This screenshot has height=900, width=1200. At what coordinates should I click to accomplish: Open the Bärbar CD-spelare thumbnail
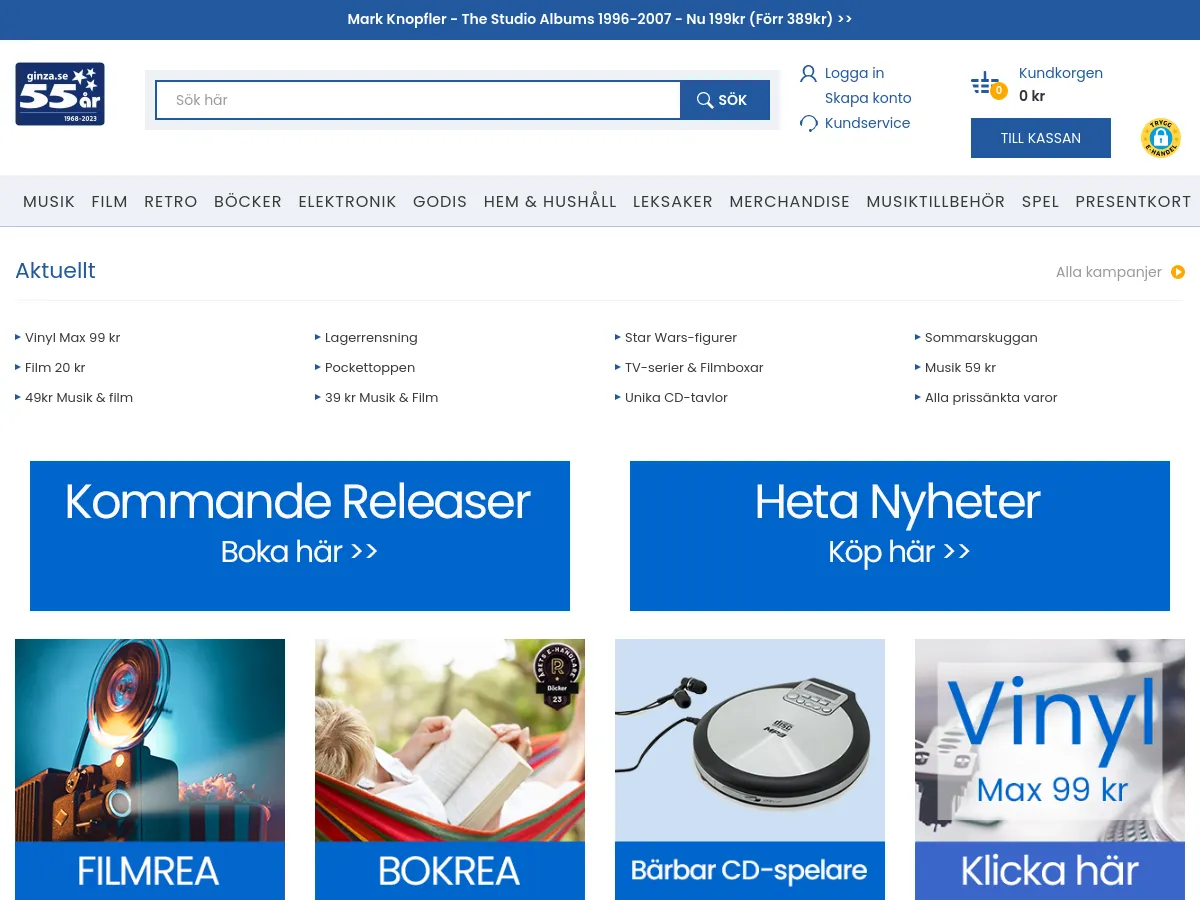pyautogui.click(x=750, y=768)
